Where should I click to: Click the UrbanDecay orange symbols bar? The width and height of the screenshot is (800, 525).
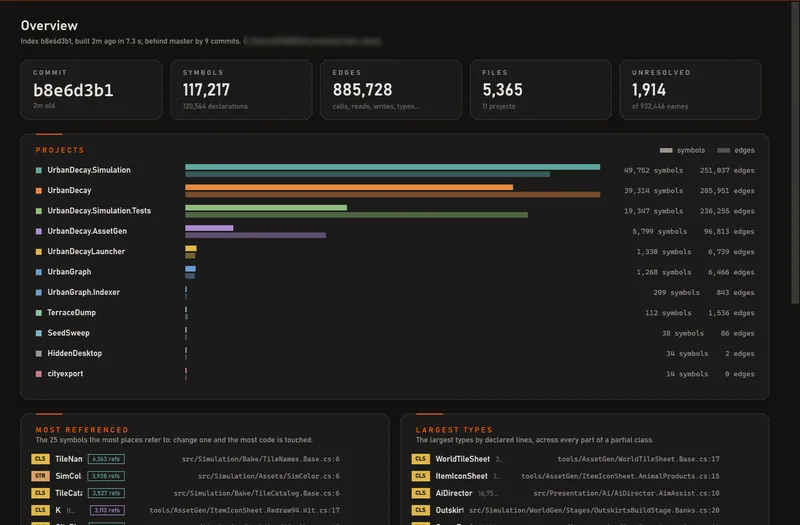pyautogui.click(x=349, y=187)
